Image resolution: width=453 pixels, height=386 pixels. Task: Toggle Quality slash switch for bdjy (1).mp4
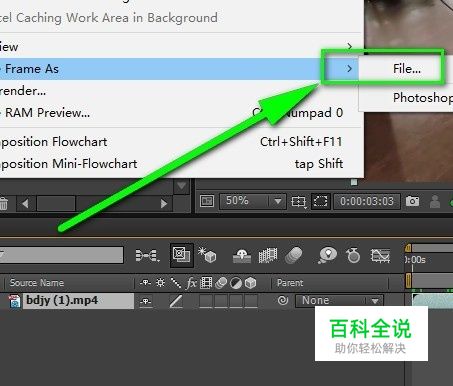[176, 301]
